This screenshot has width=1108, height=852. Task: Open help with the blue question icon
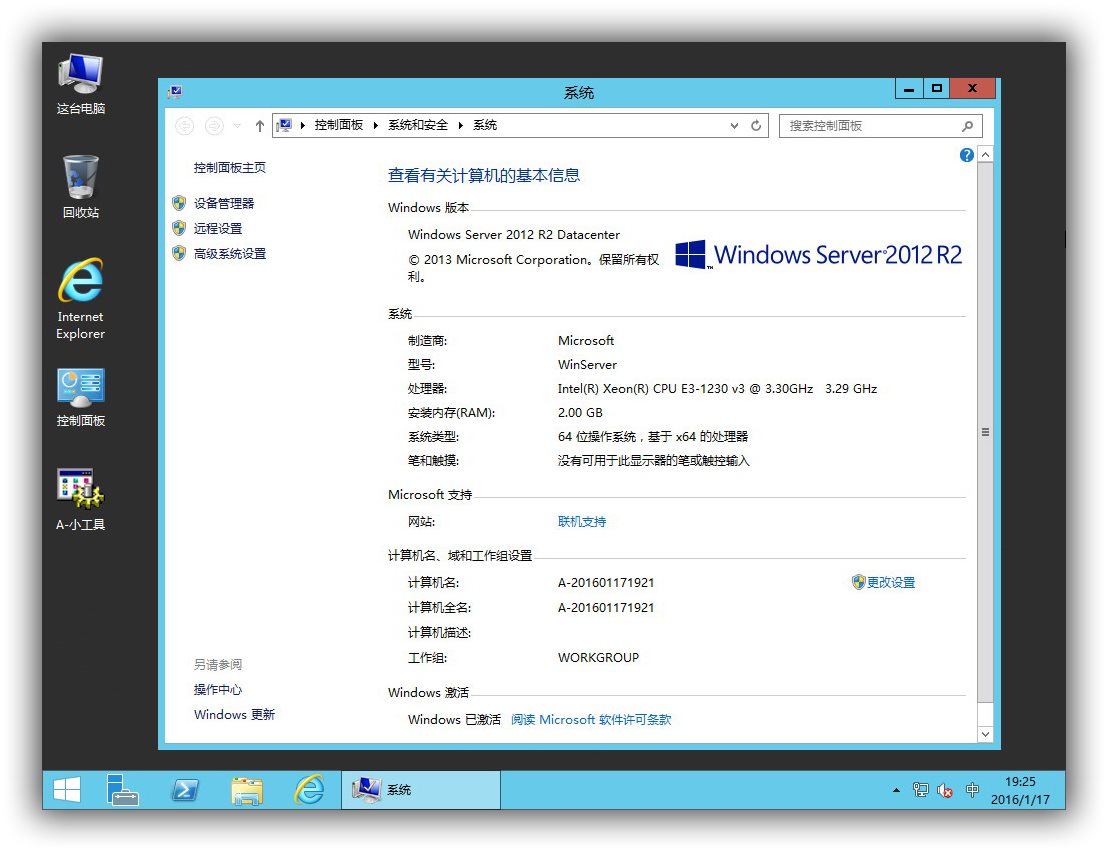(967, 155)
